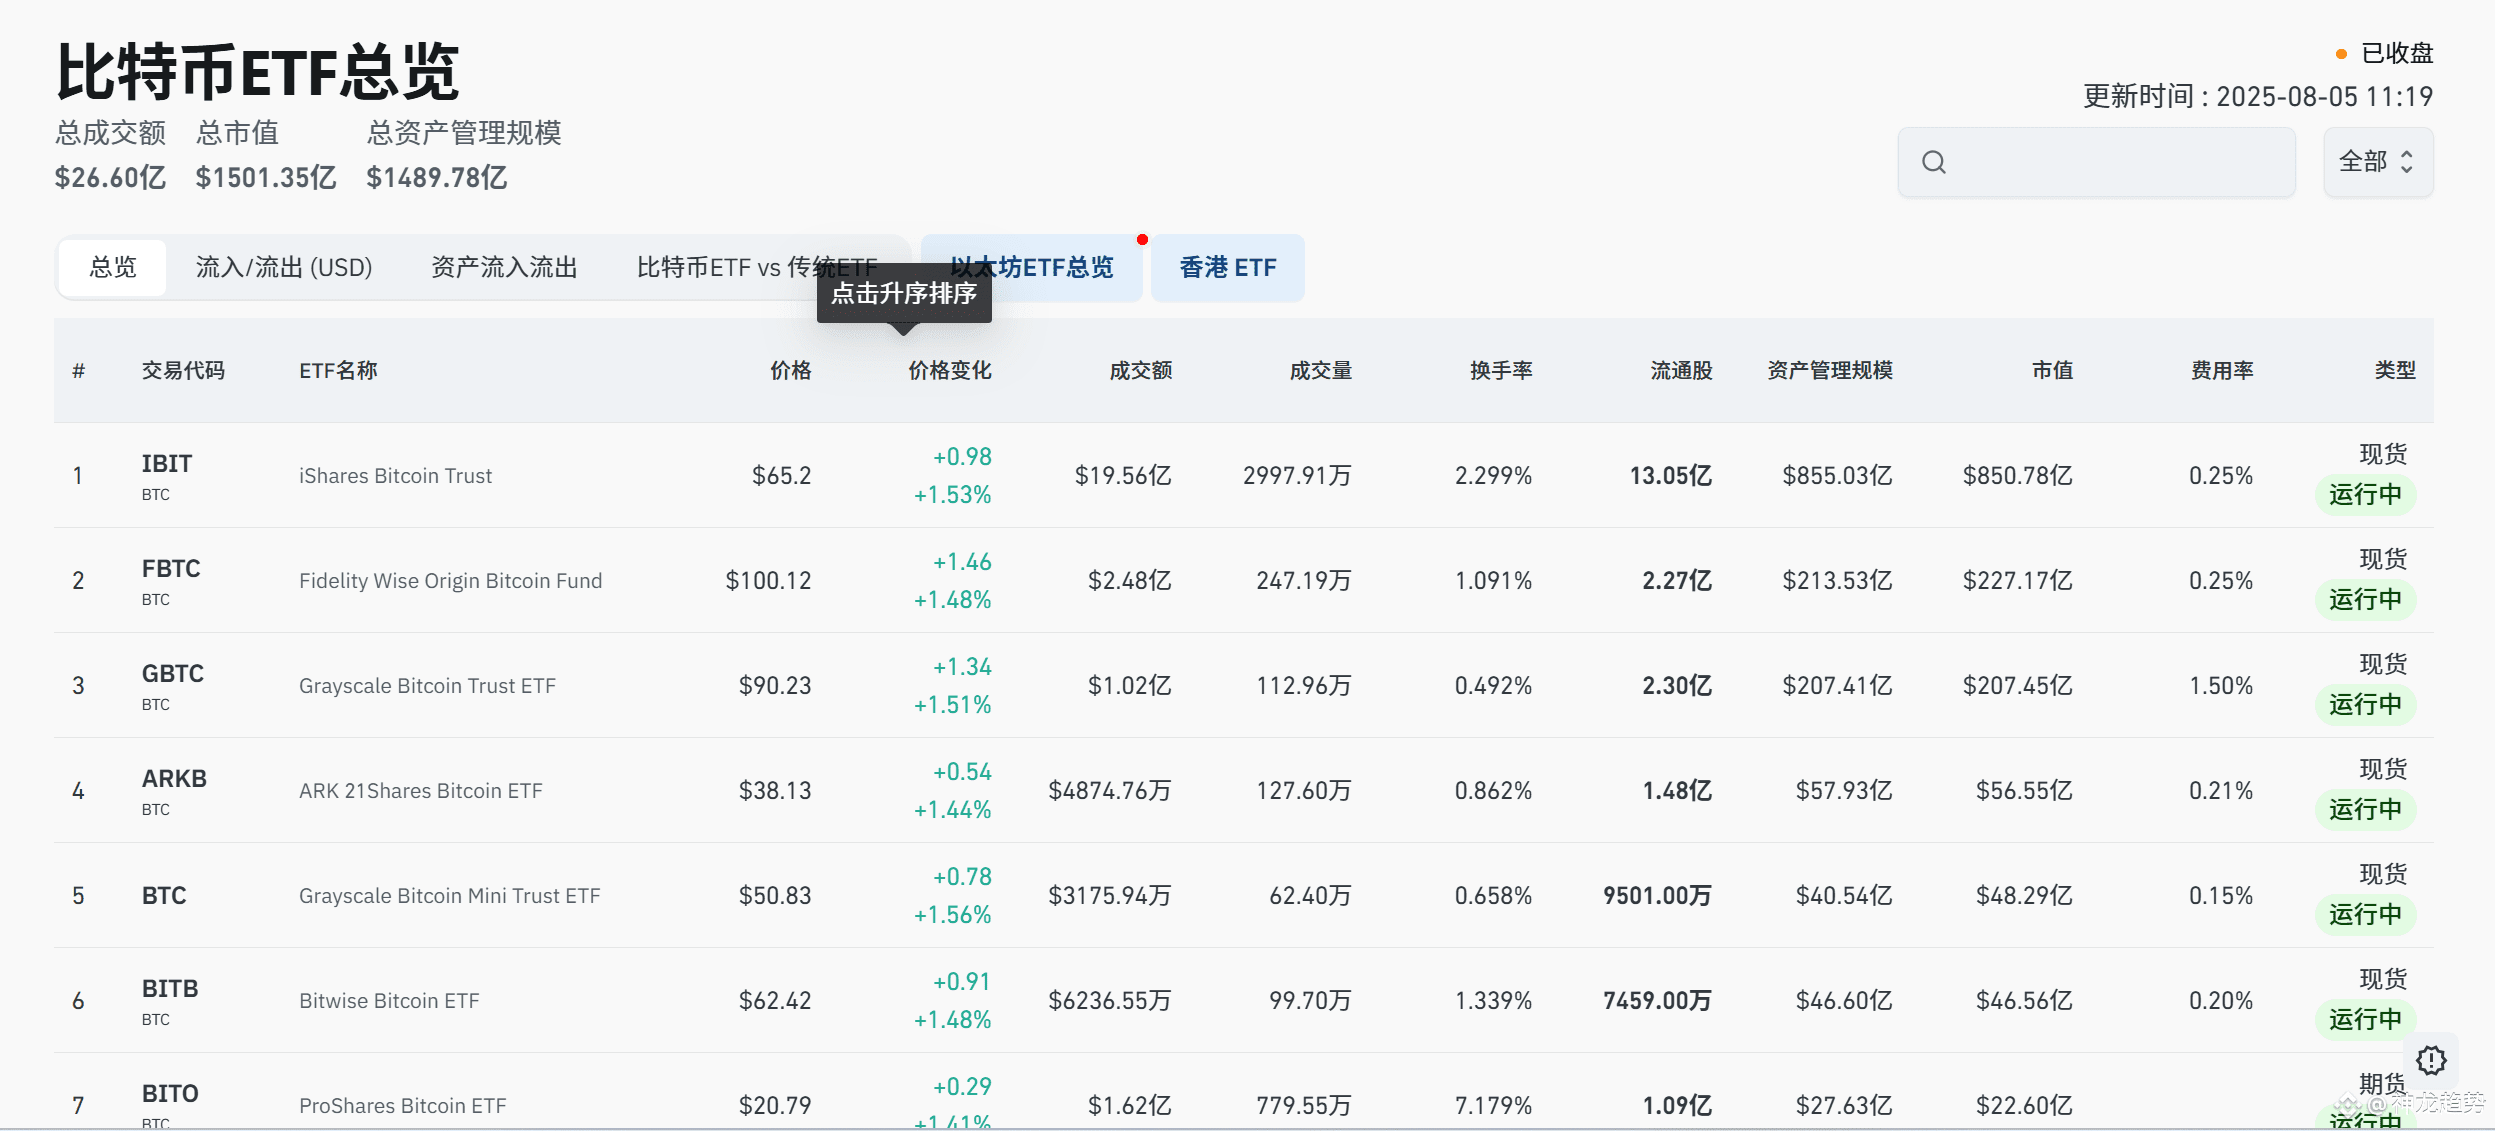Open the IBIT ticker link

click(x=166, y=464)
